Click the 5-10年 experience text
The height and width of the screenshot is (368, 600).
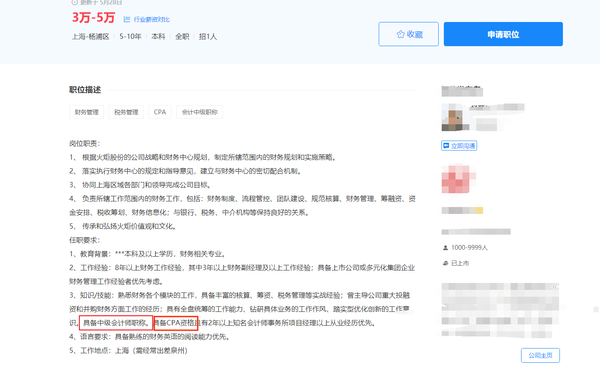(130, 37)
